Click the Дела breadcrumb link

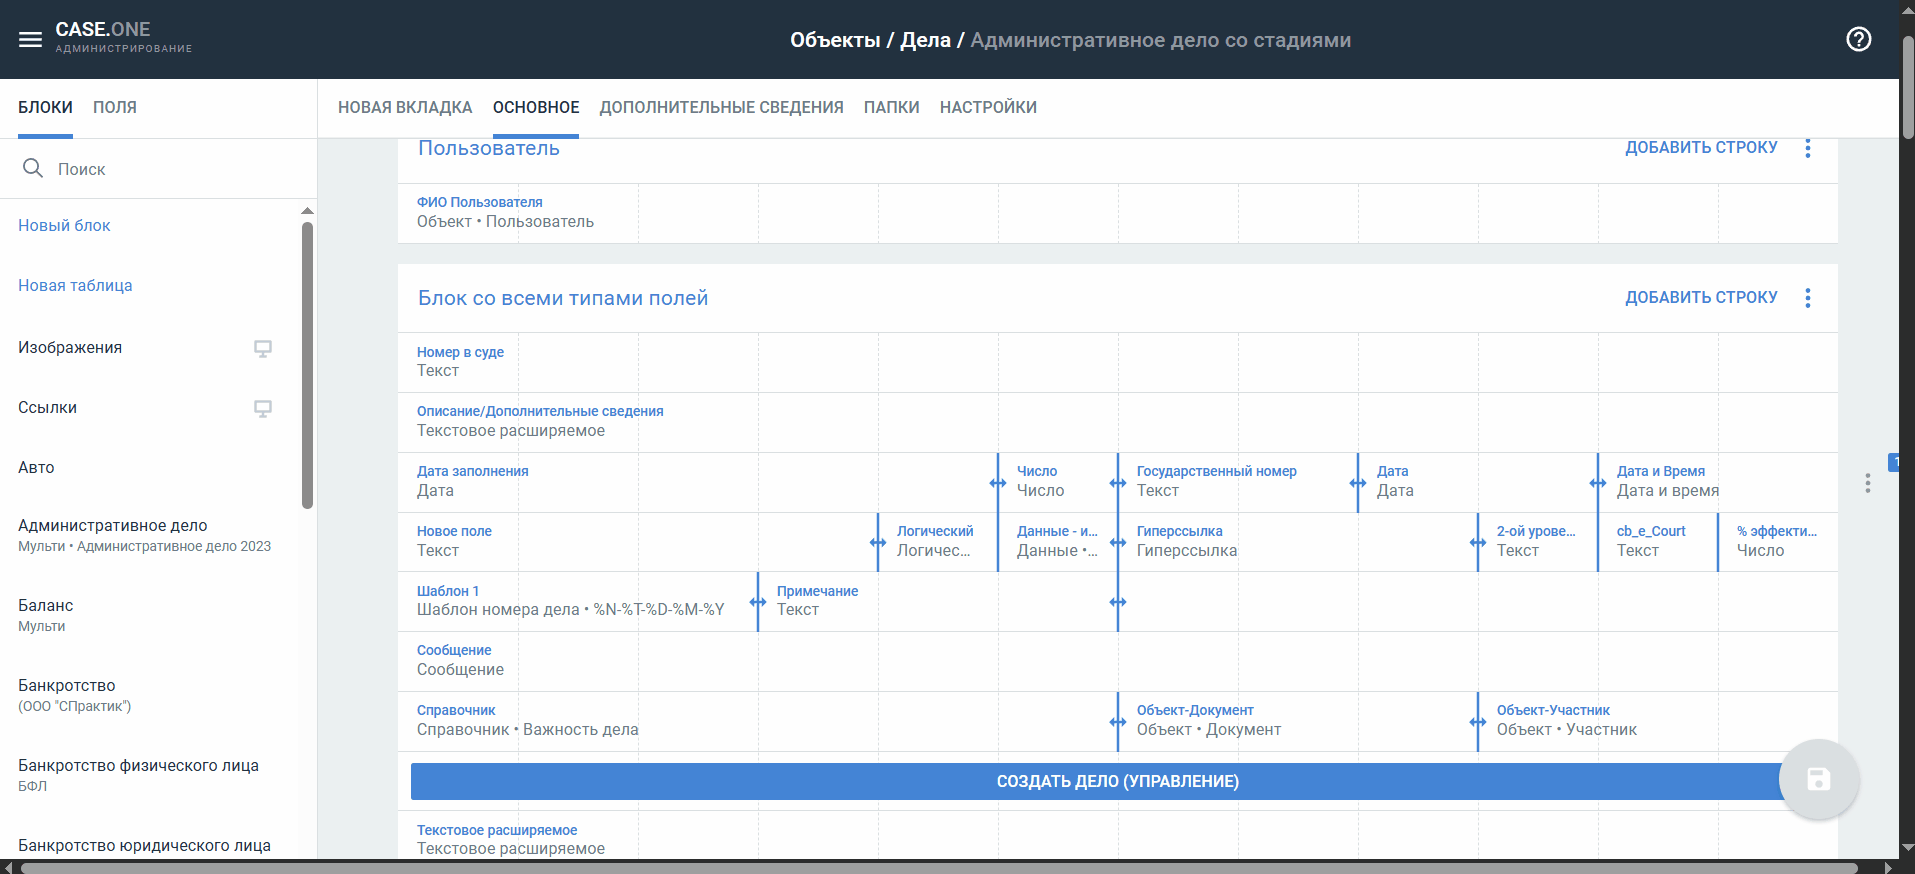coord(925,40)
